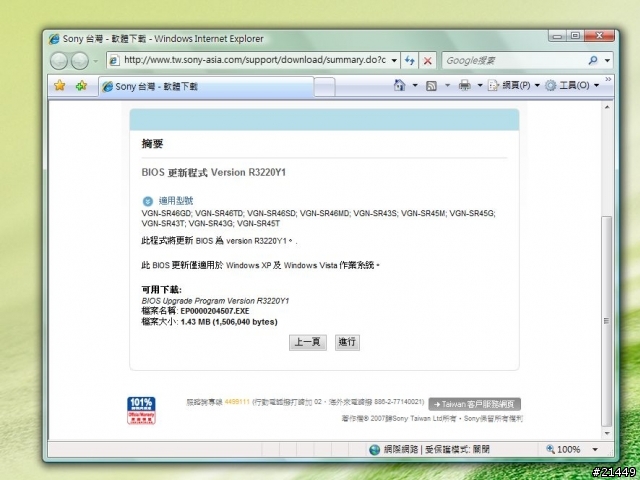Expand the Home button dropdown arrow

coord(415,85)
